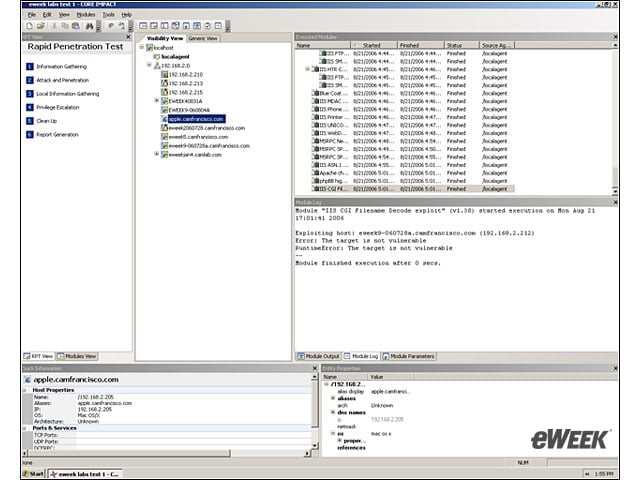This screenshot has height=480, width=640.
Task: Collapse the localhost tree node
Action: click(x=142, y=47)
